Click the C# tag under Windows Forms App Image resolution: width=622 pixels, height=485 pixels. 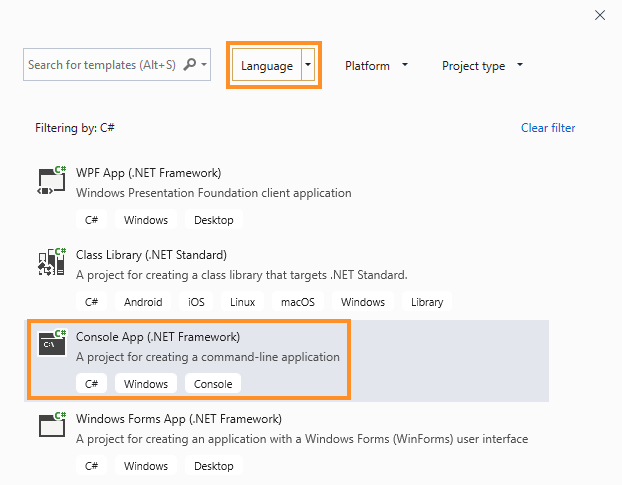pyautogui.click(x=91, y=466)
